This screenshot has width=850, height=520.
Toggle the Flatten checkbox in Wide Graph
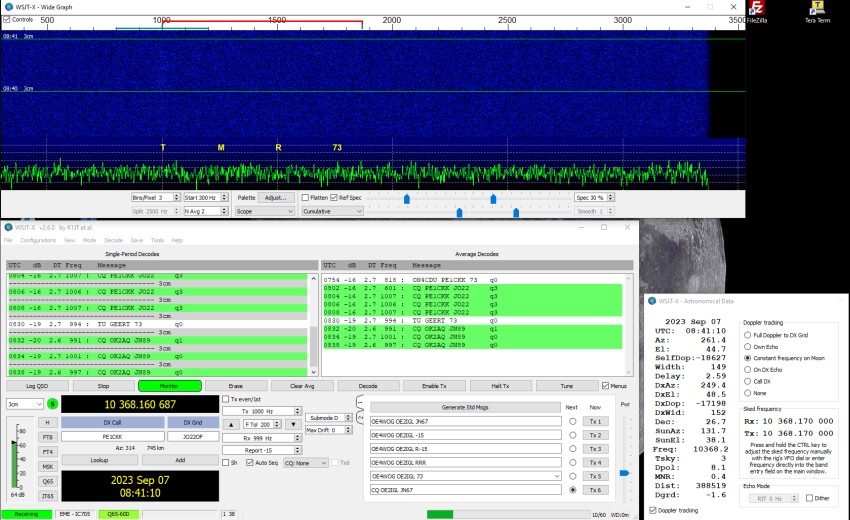coord(306,198)
